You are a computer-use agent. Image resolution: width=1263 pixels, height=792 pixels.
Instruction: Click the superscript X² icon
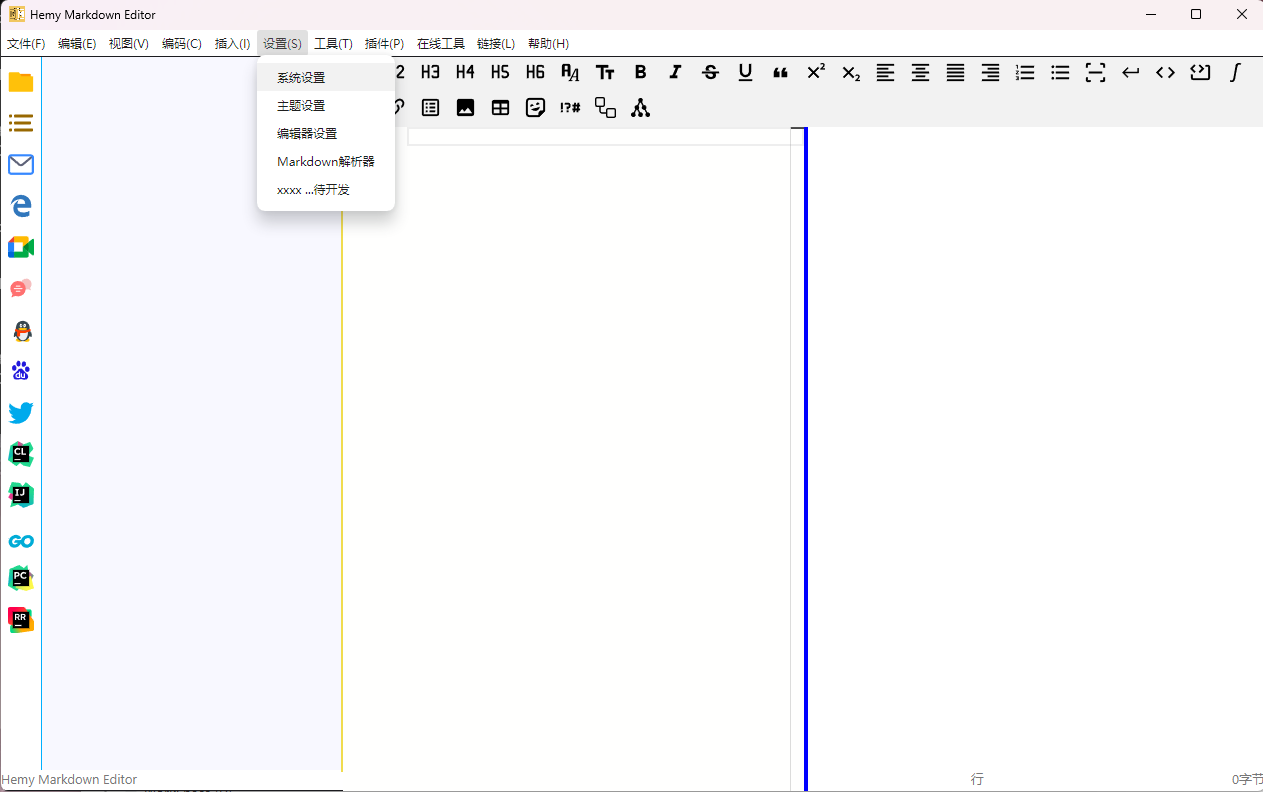(x=816, y=72)
